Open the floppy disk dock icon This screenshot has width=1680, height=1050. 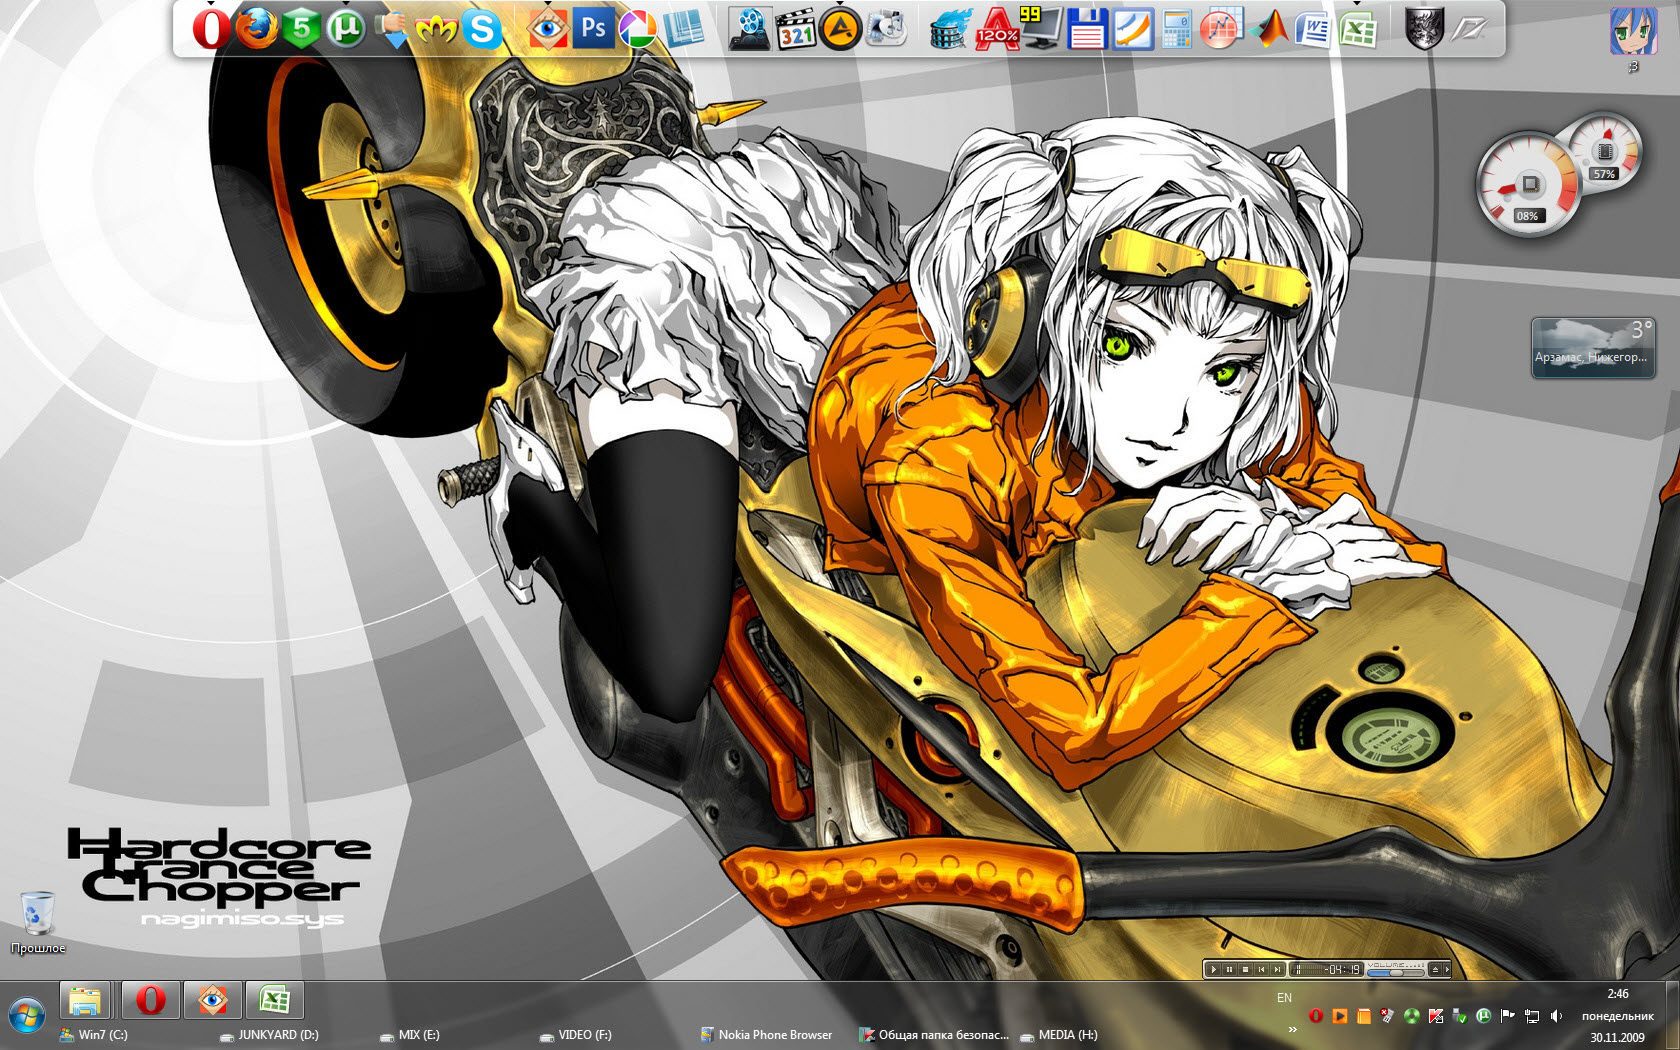tap(1086, 28)
